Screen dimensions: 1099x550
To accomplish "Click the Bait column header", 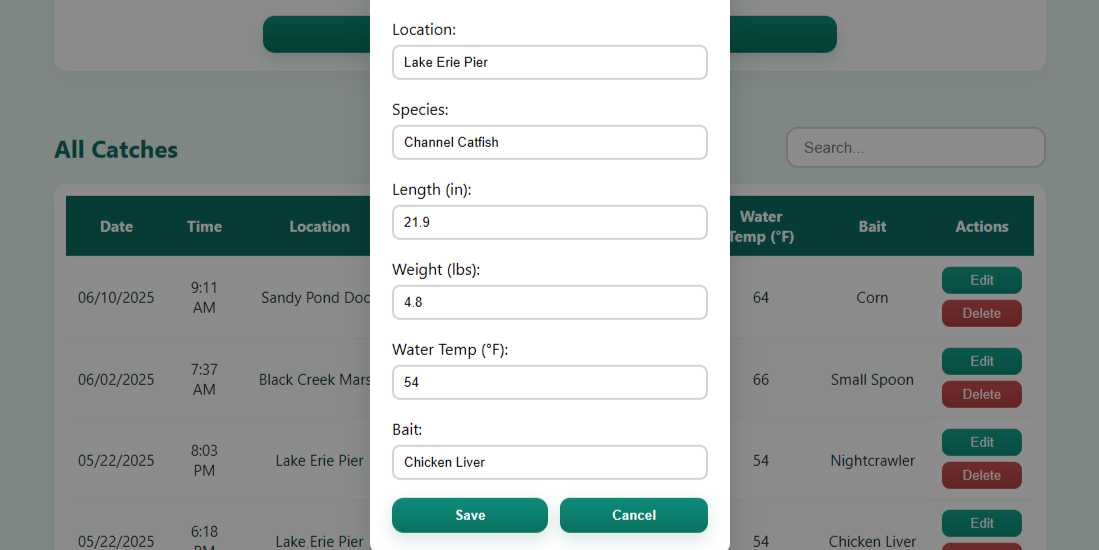I will (872, 226).
